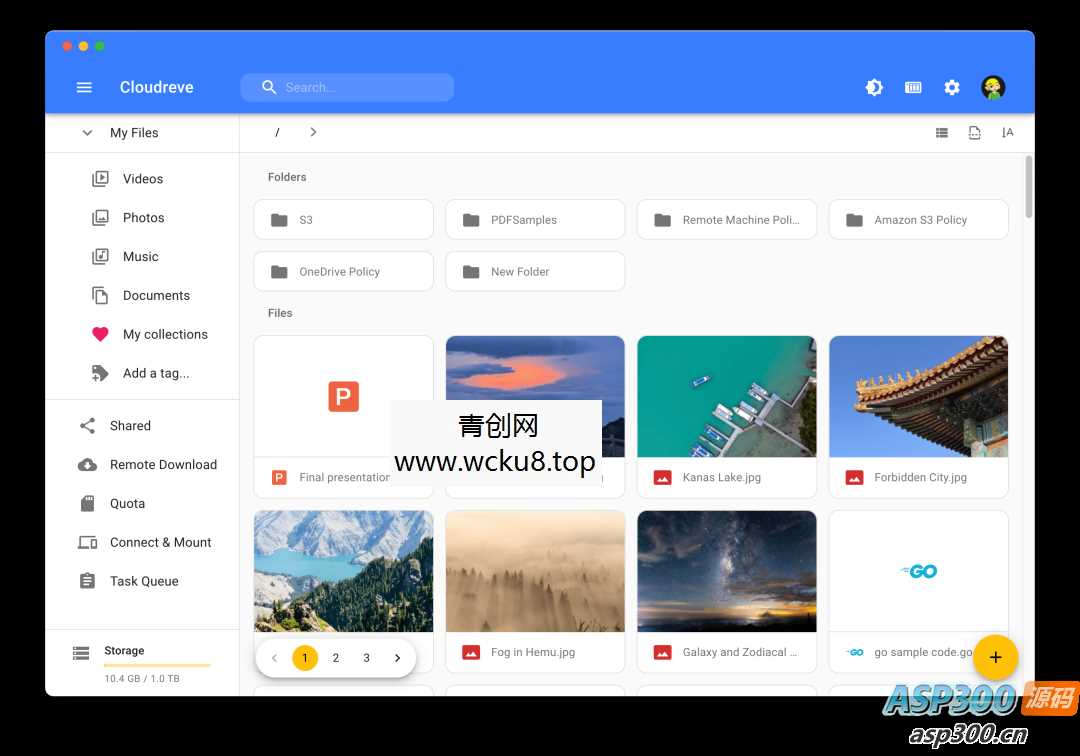Expand the next page arrow in pagination

397,658
